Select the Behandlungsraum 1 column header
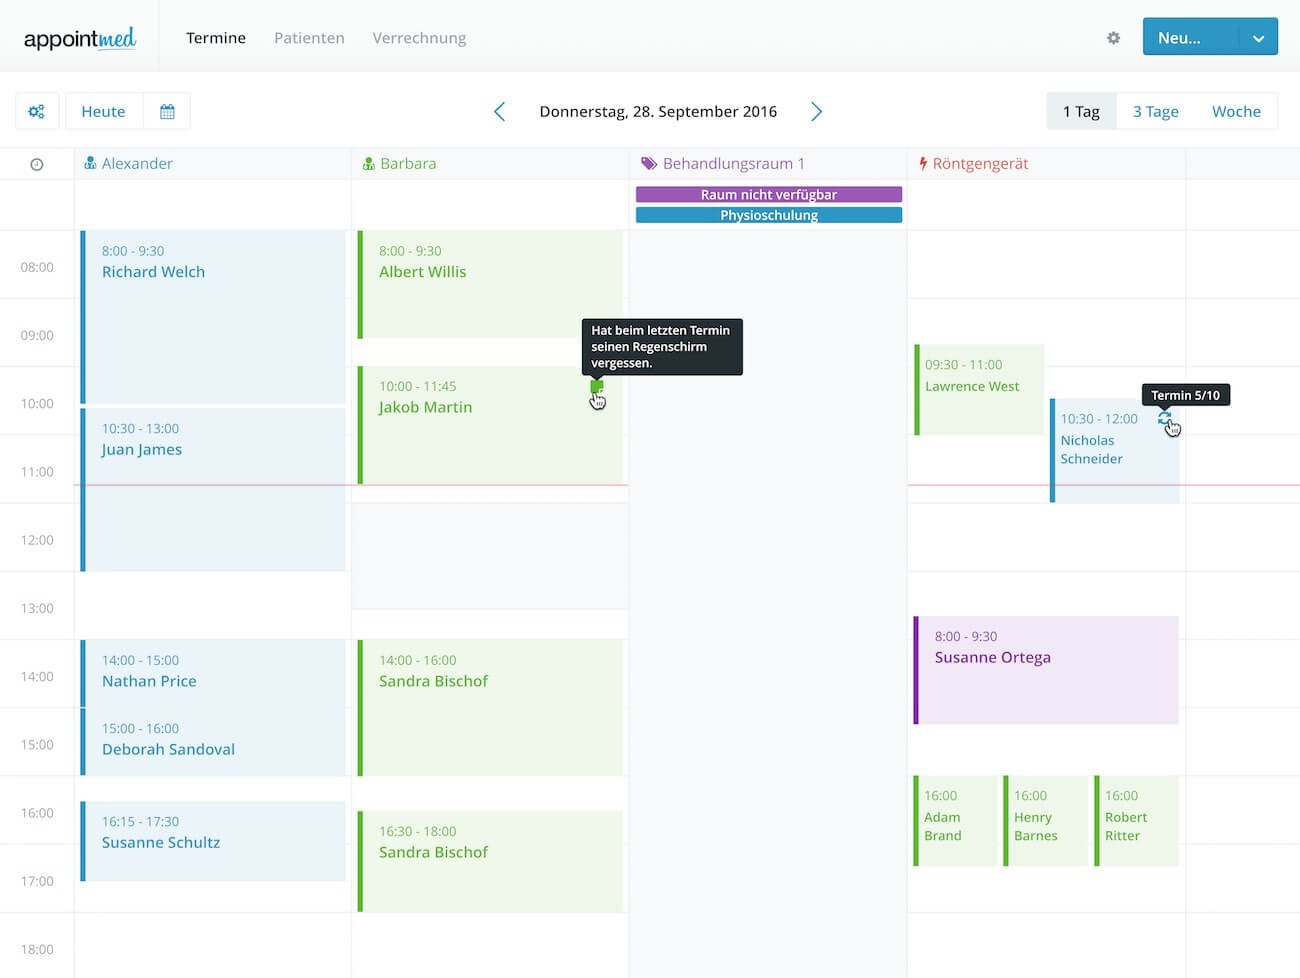This screenshot has width=1300, height=978. click(x=768, y=163)
